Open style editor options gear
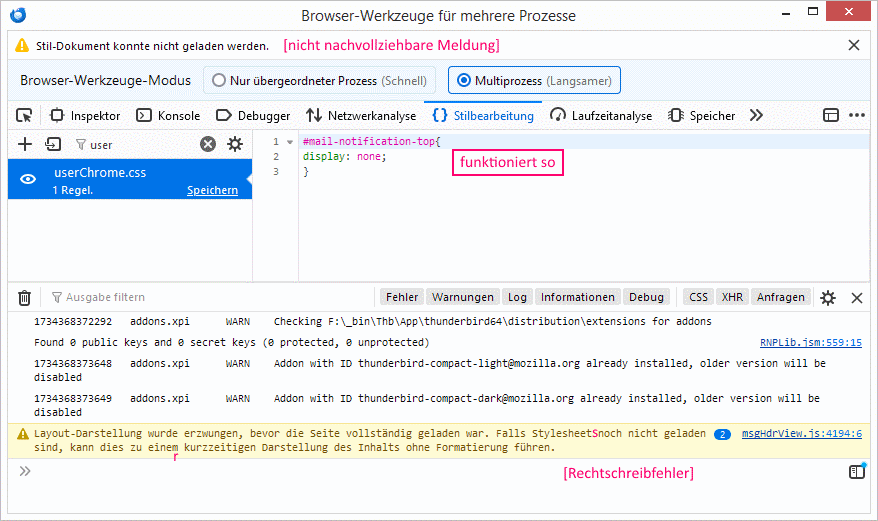The image size is (878, 521). [x=235, y=145]
